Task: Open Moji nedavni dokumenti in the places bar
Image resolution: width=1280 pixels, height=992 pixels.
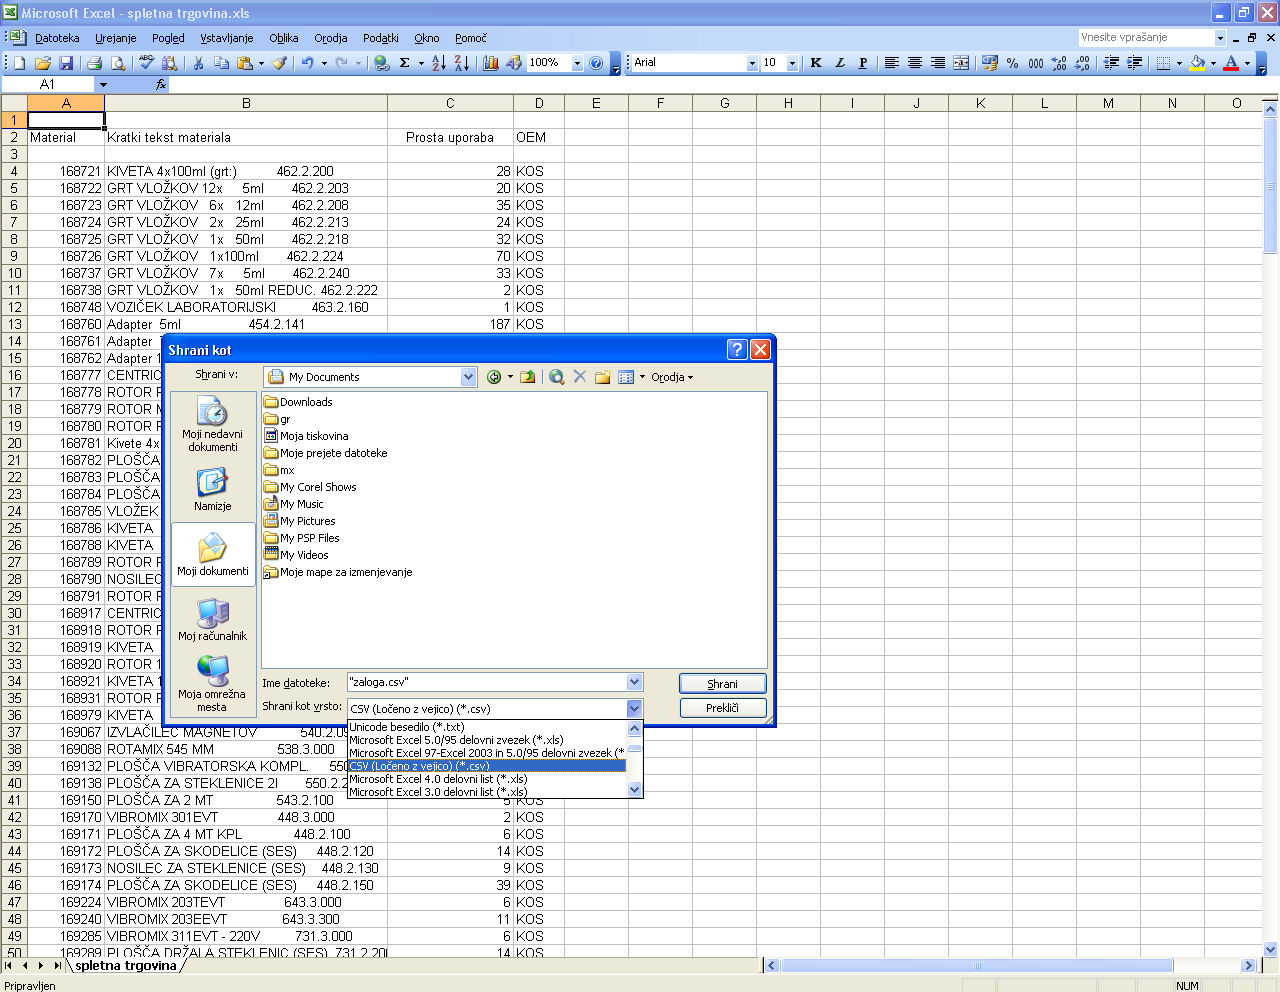Action: [x=213, y=425]
